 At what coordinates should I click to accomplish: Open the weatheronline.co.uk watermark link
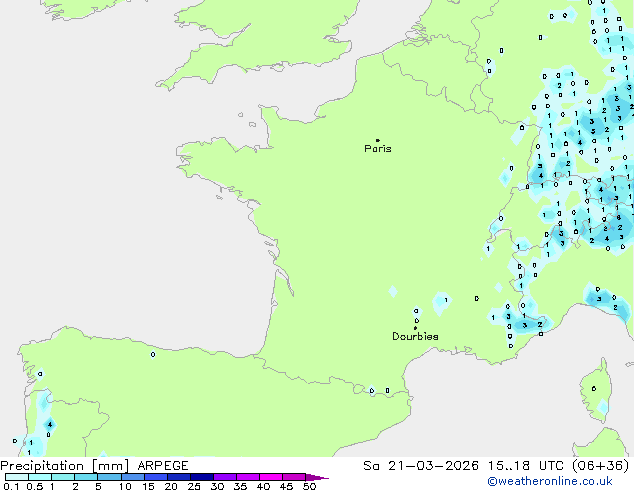571,482
